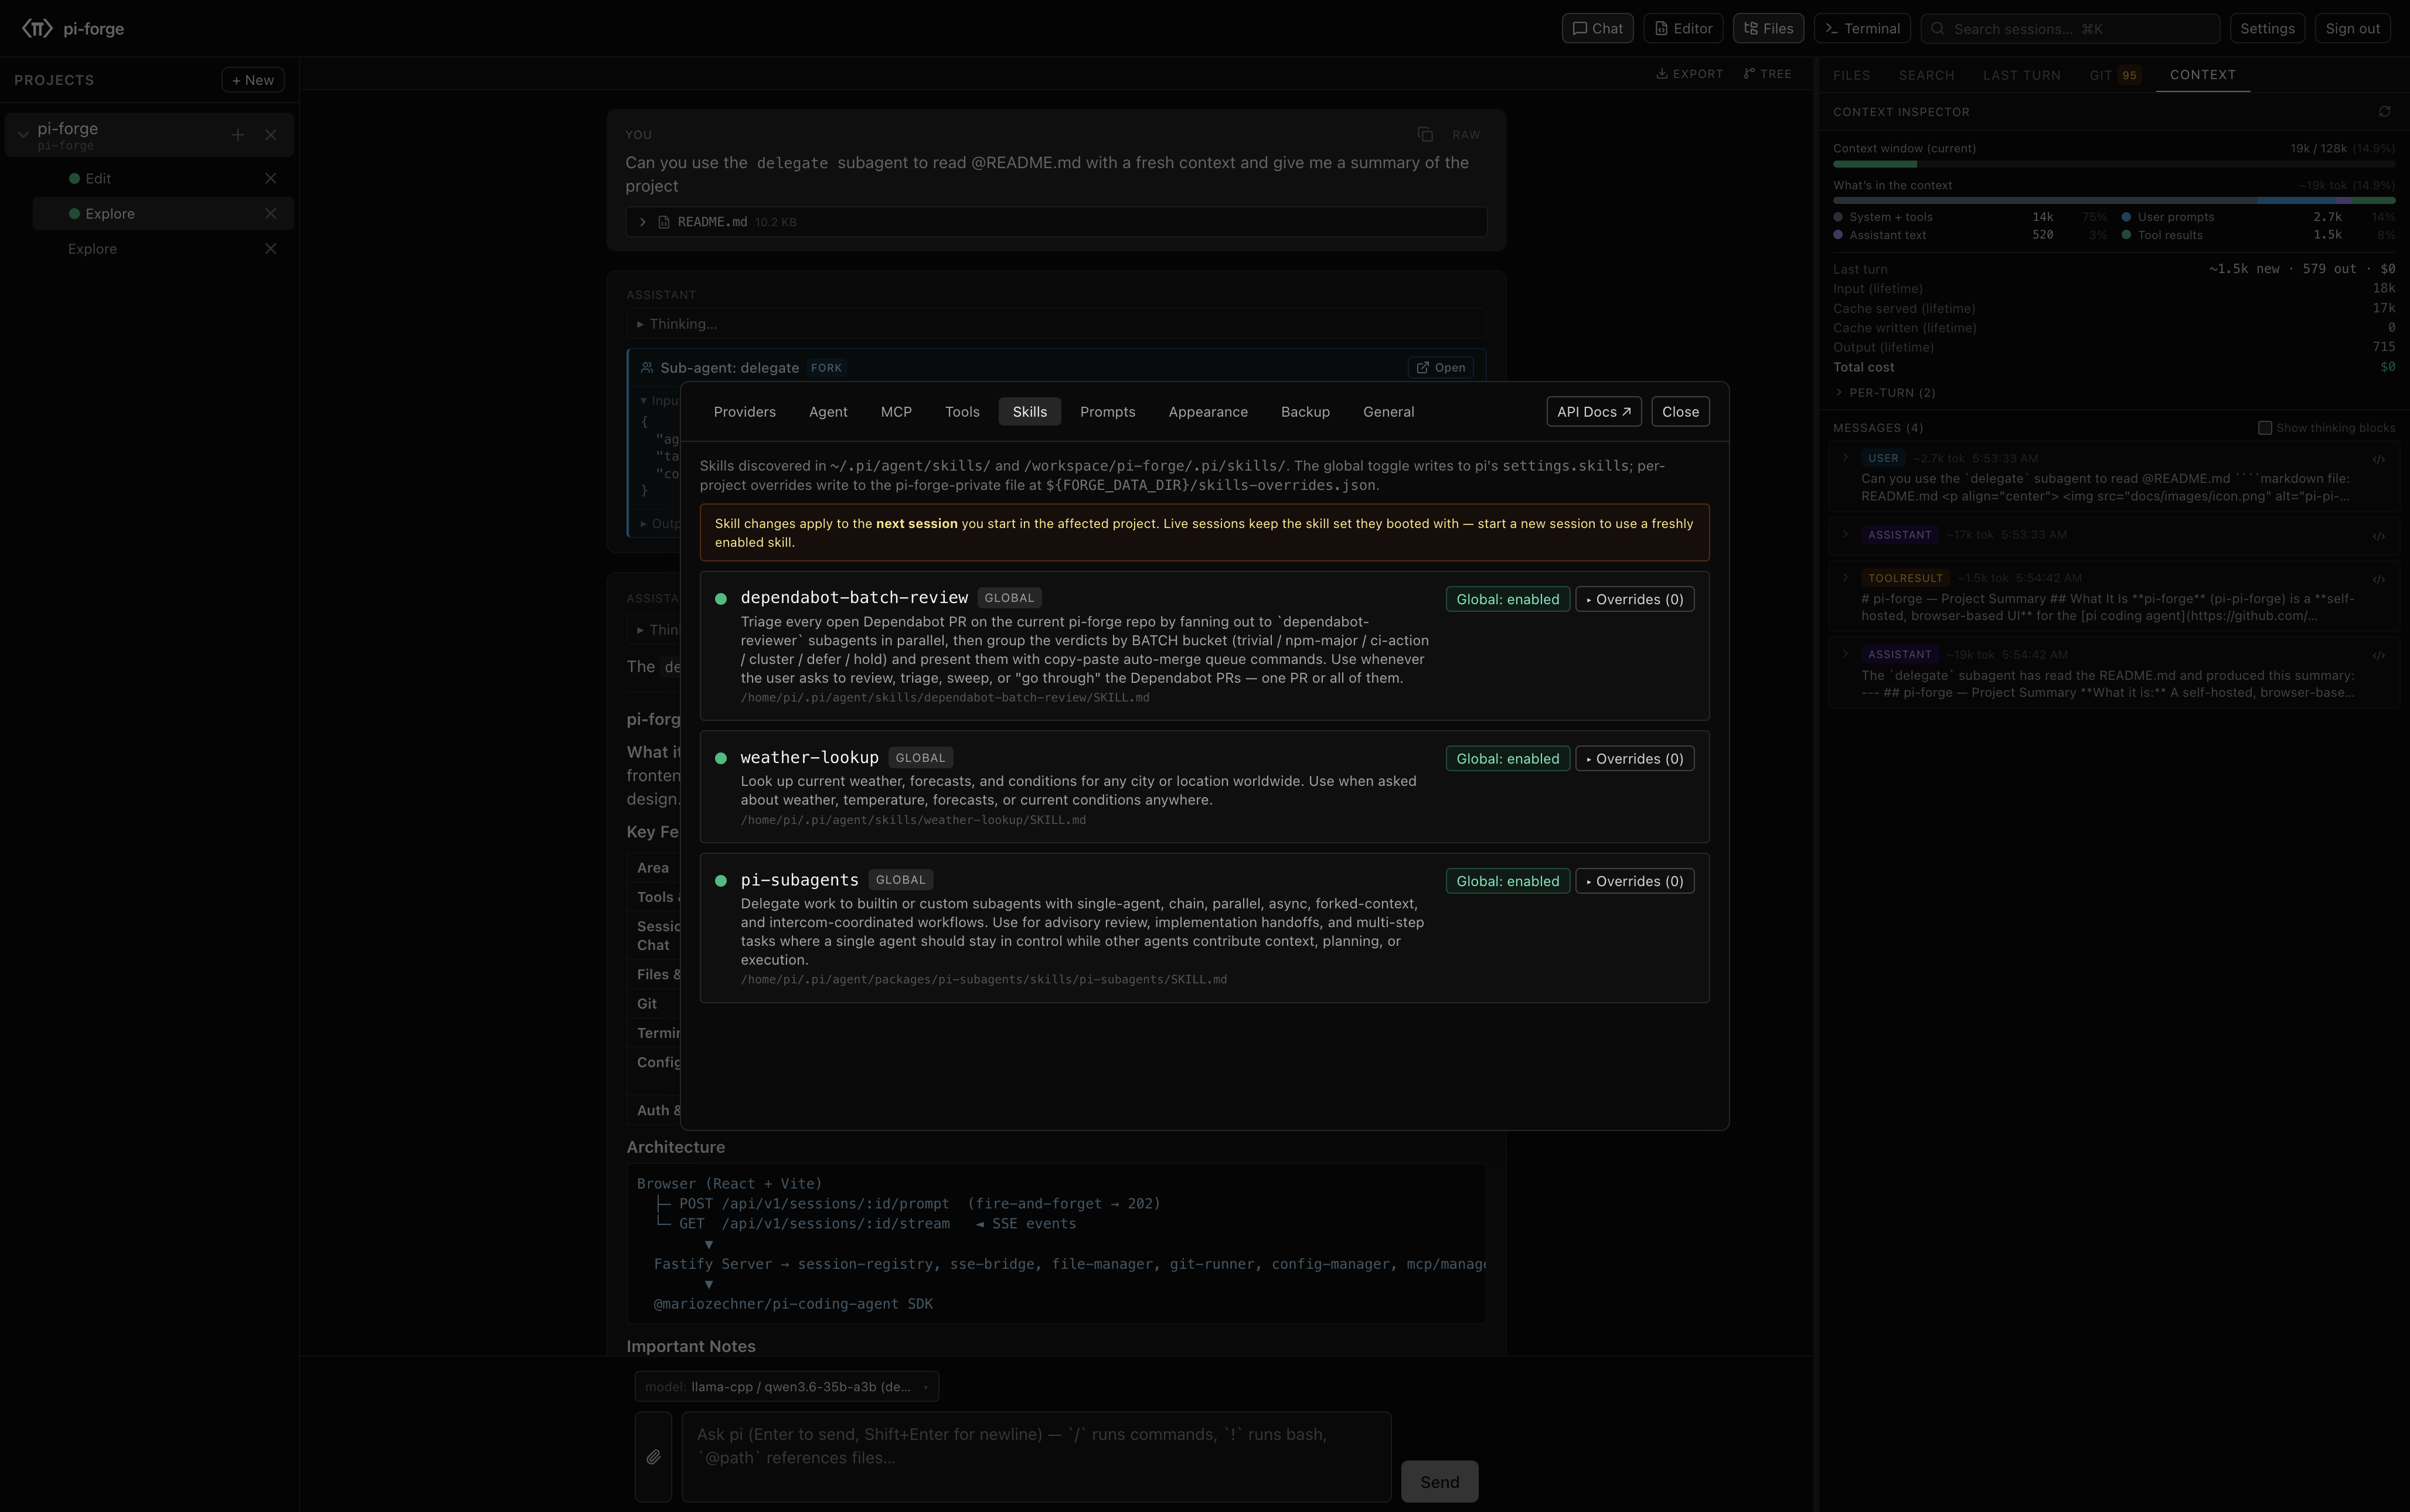The height and width of the screenshot is (1512, 2410).
Task: Focus the Search sessions field
Action: click(2070, 28)
